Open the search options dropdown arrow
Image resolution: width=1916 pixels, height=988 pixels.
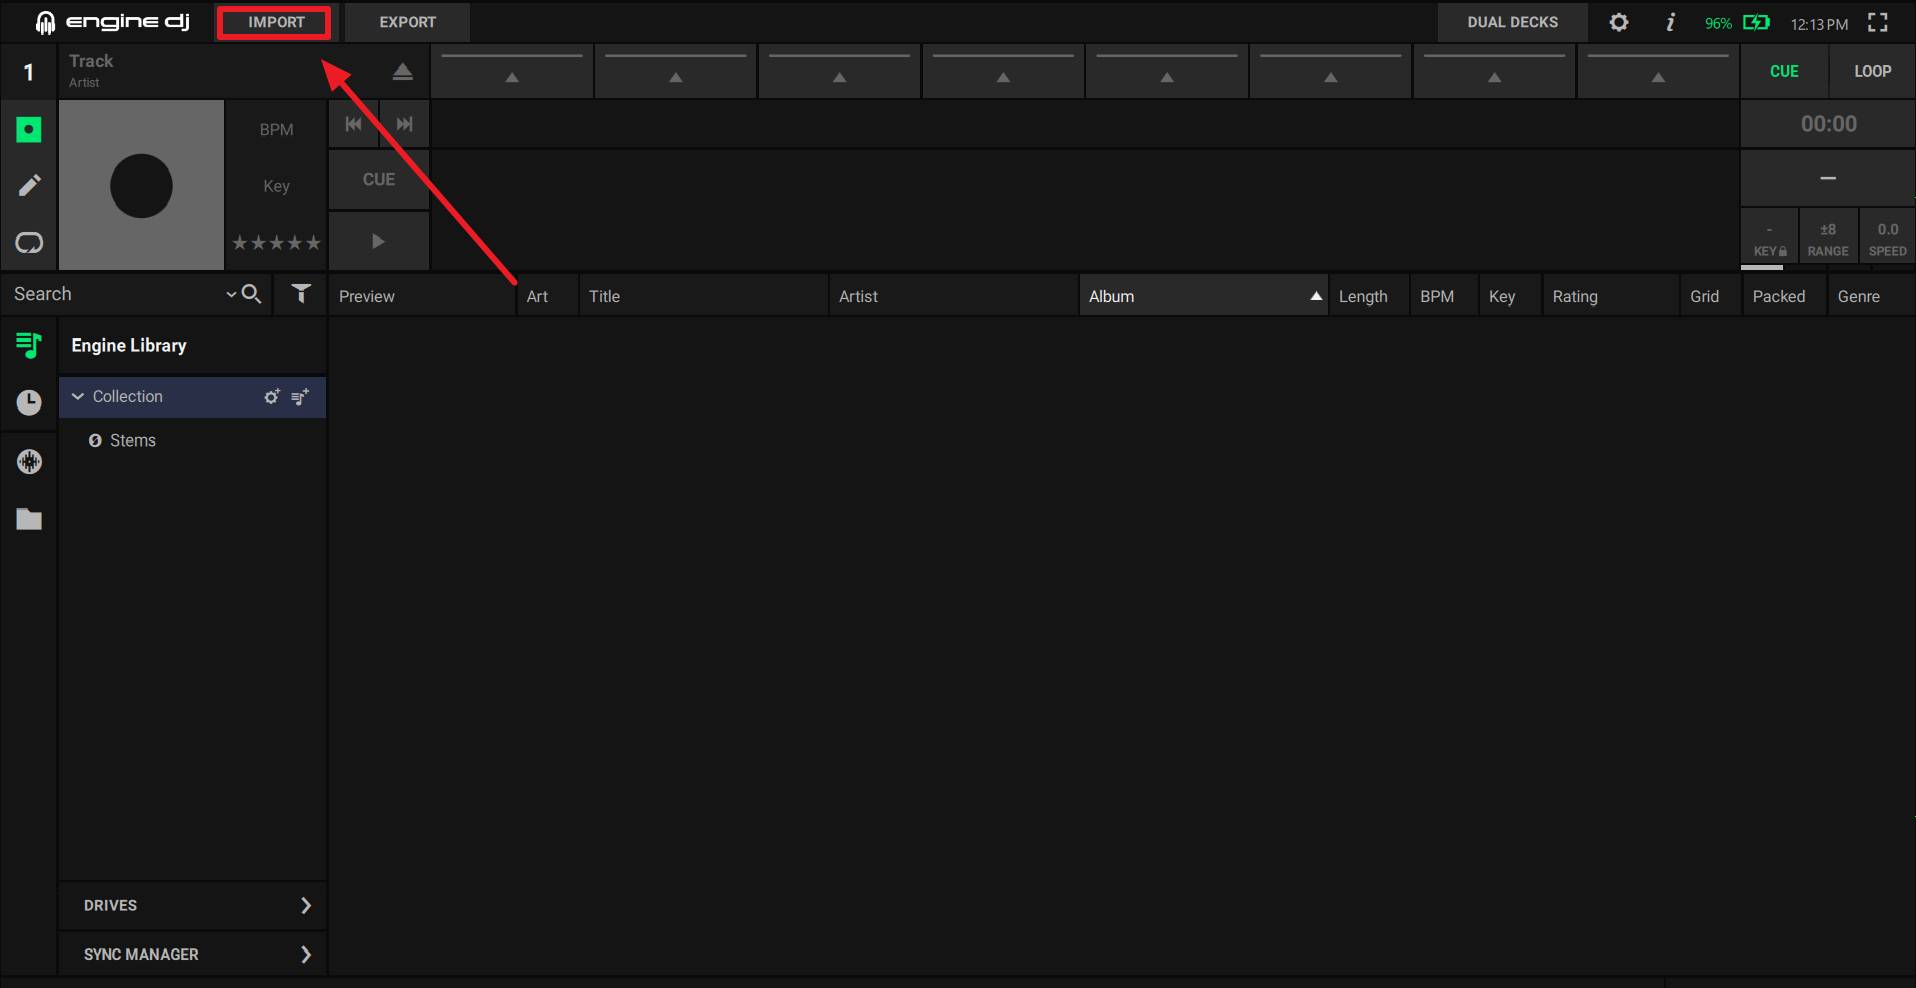click(231, 294)
